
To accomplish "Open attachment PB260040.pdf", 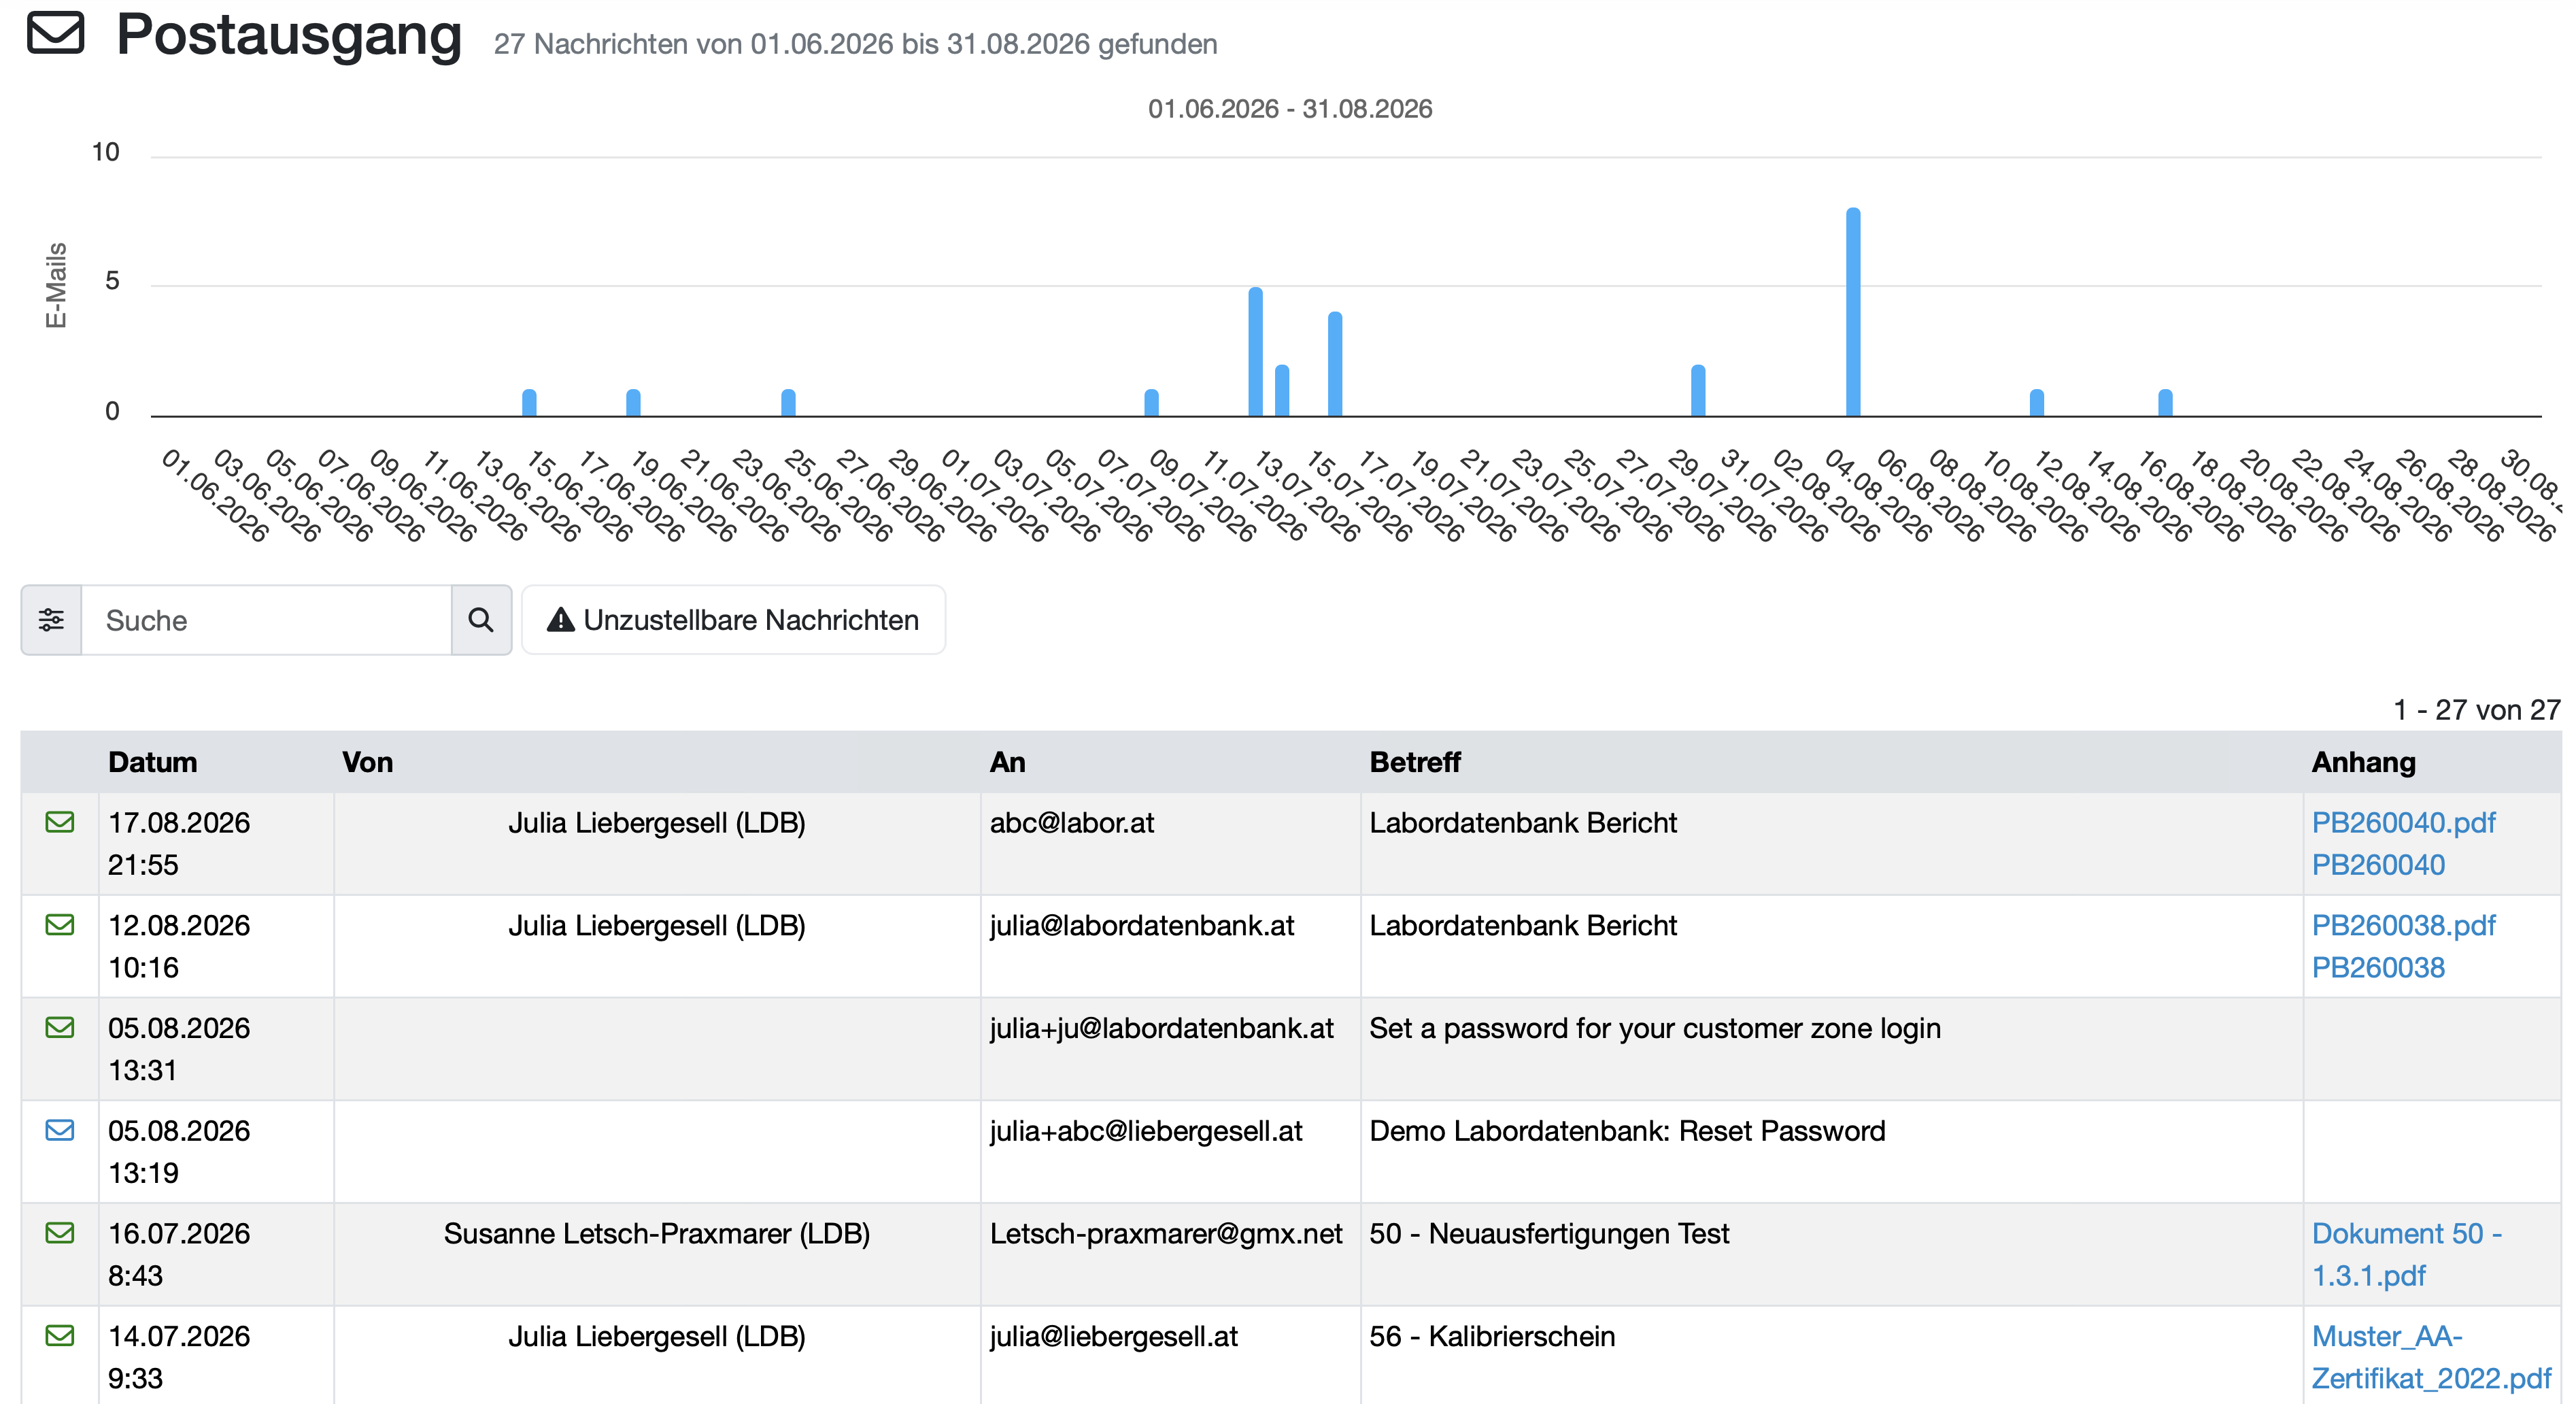I will pyautogui.click(x=2403, y=823).
